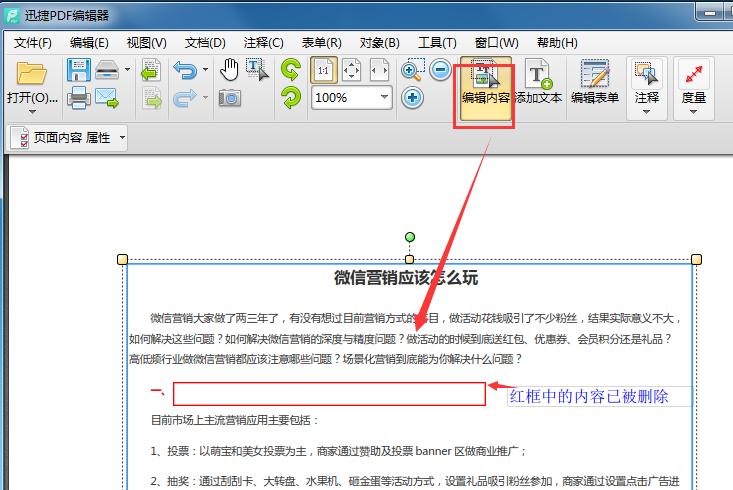733x490 pixels.
Task: Click the blue note 红框中的内容已被删除
Action: [589, 396]
